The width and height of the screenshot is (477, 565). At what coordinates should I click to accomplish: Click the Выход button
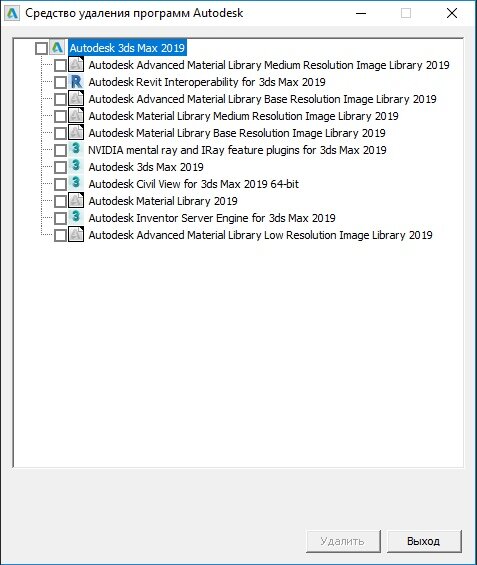pos(424,541)
